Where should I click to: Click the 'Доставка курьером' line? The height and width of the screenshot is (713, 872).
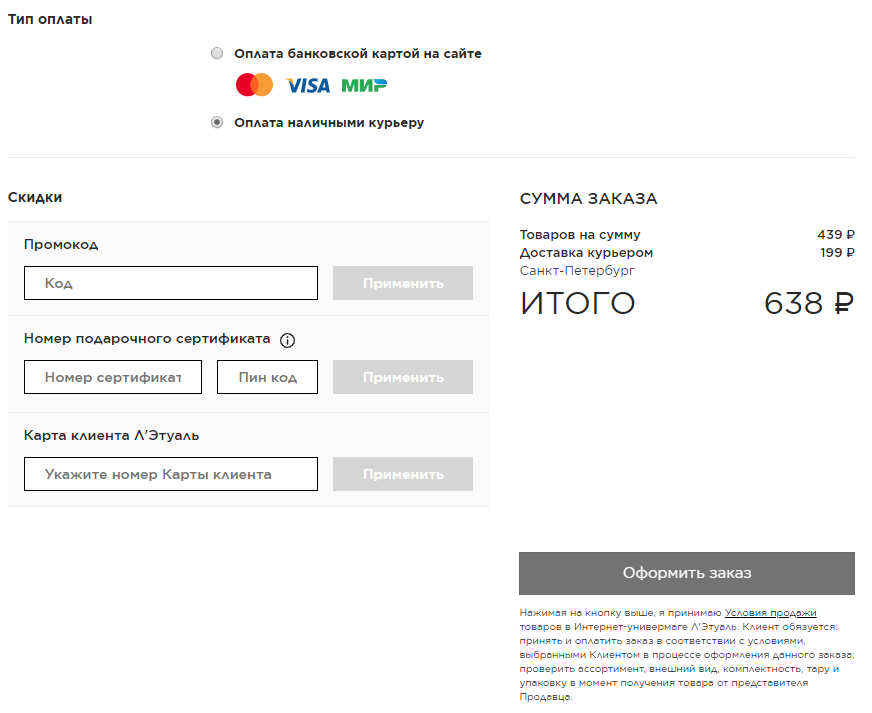point(586,253)
